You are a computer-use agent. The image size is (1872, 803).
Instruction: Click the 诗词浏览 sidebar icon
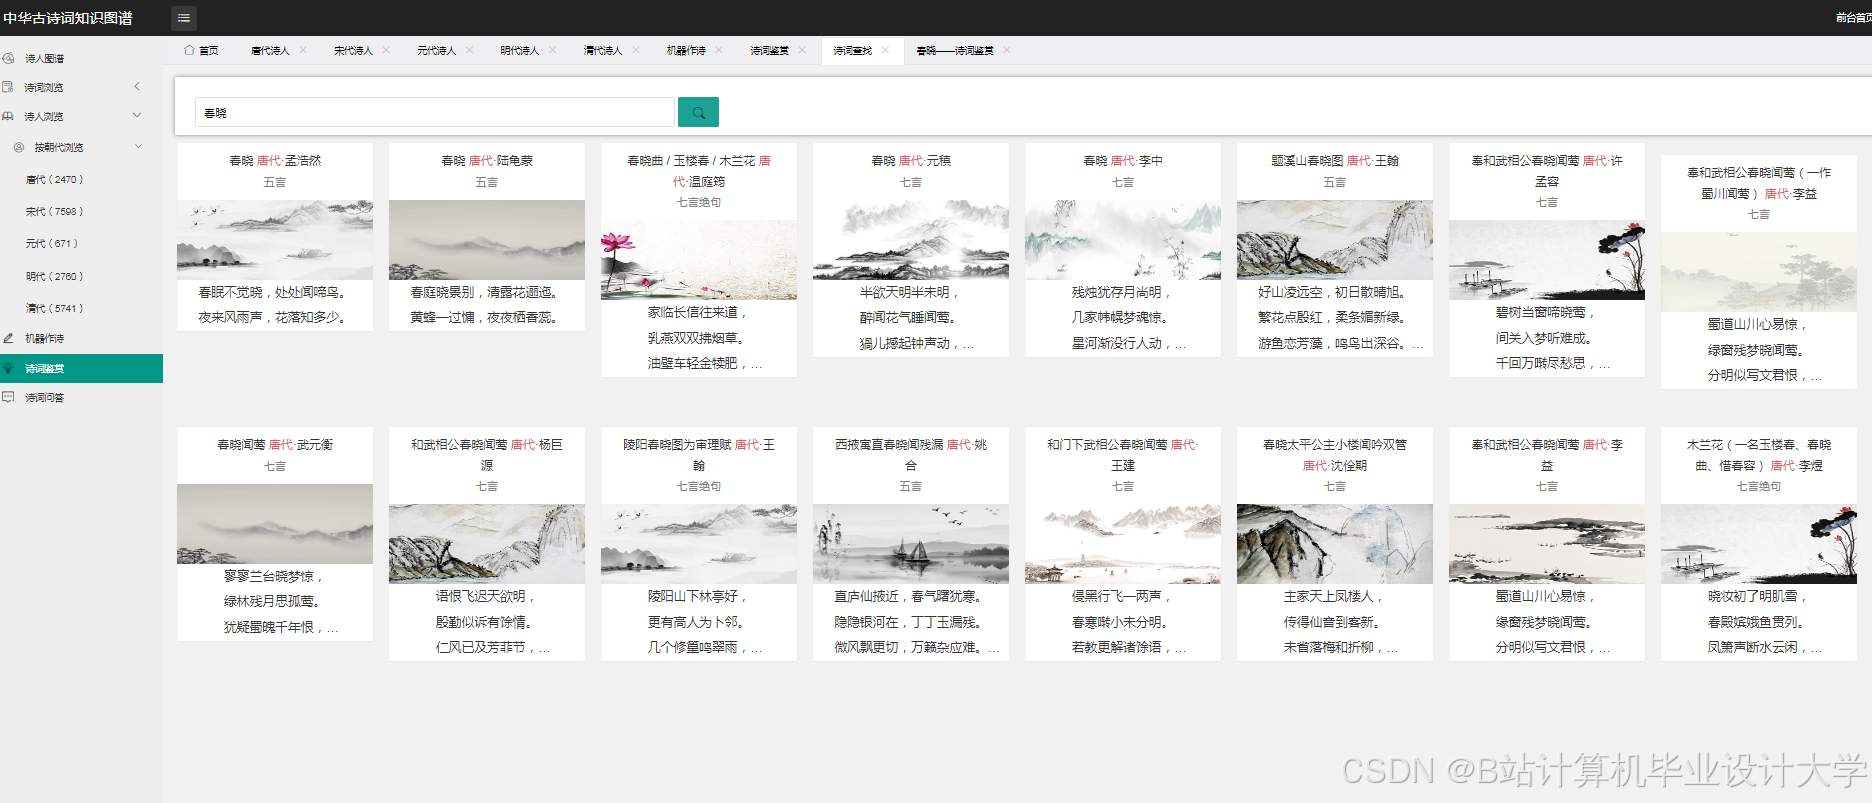tap(8, 87)
